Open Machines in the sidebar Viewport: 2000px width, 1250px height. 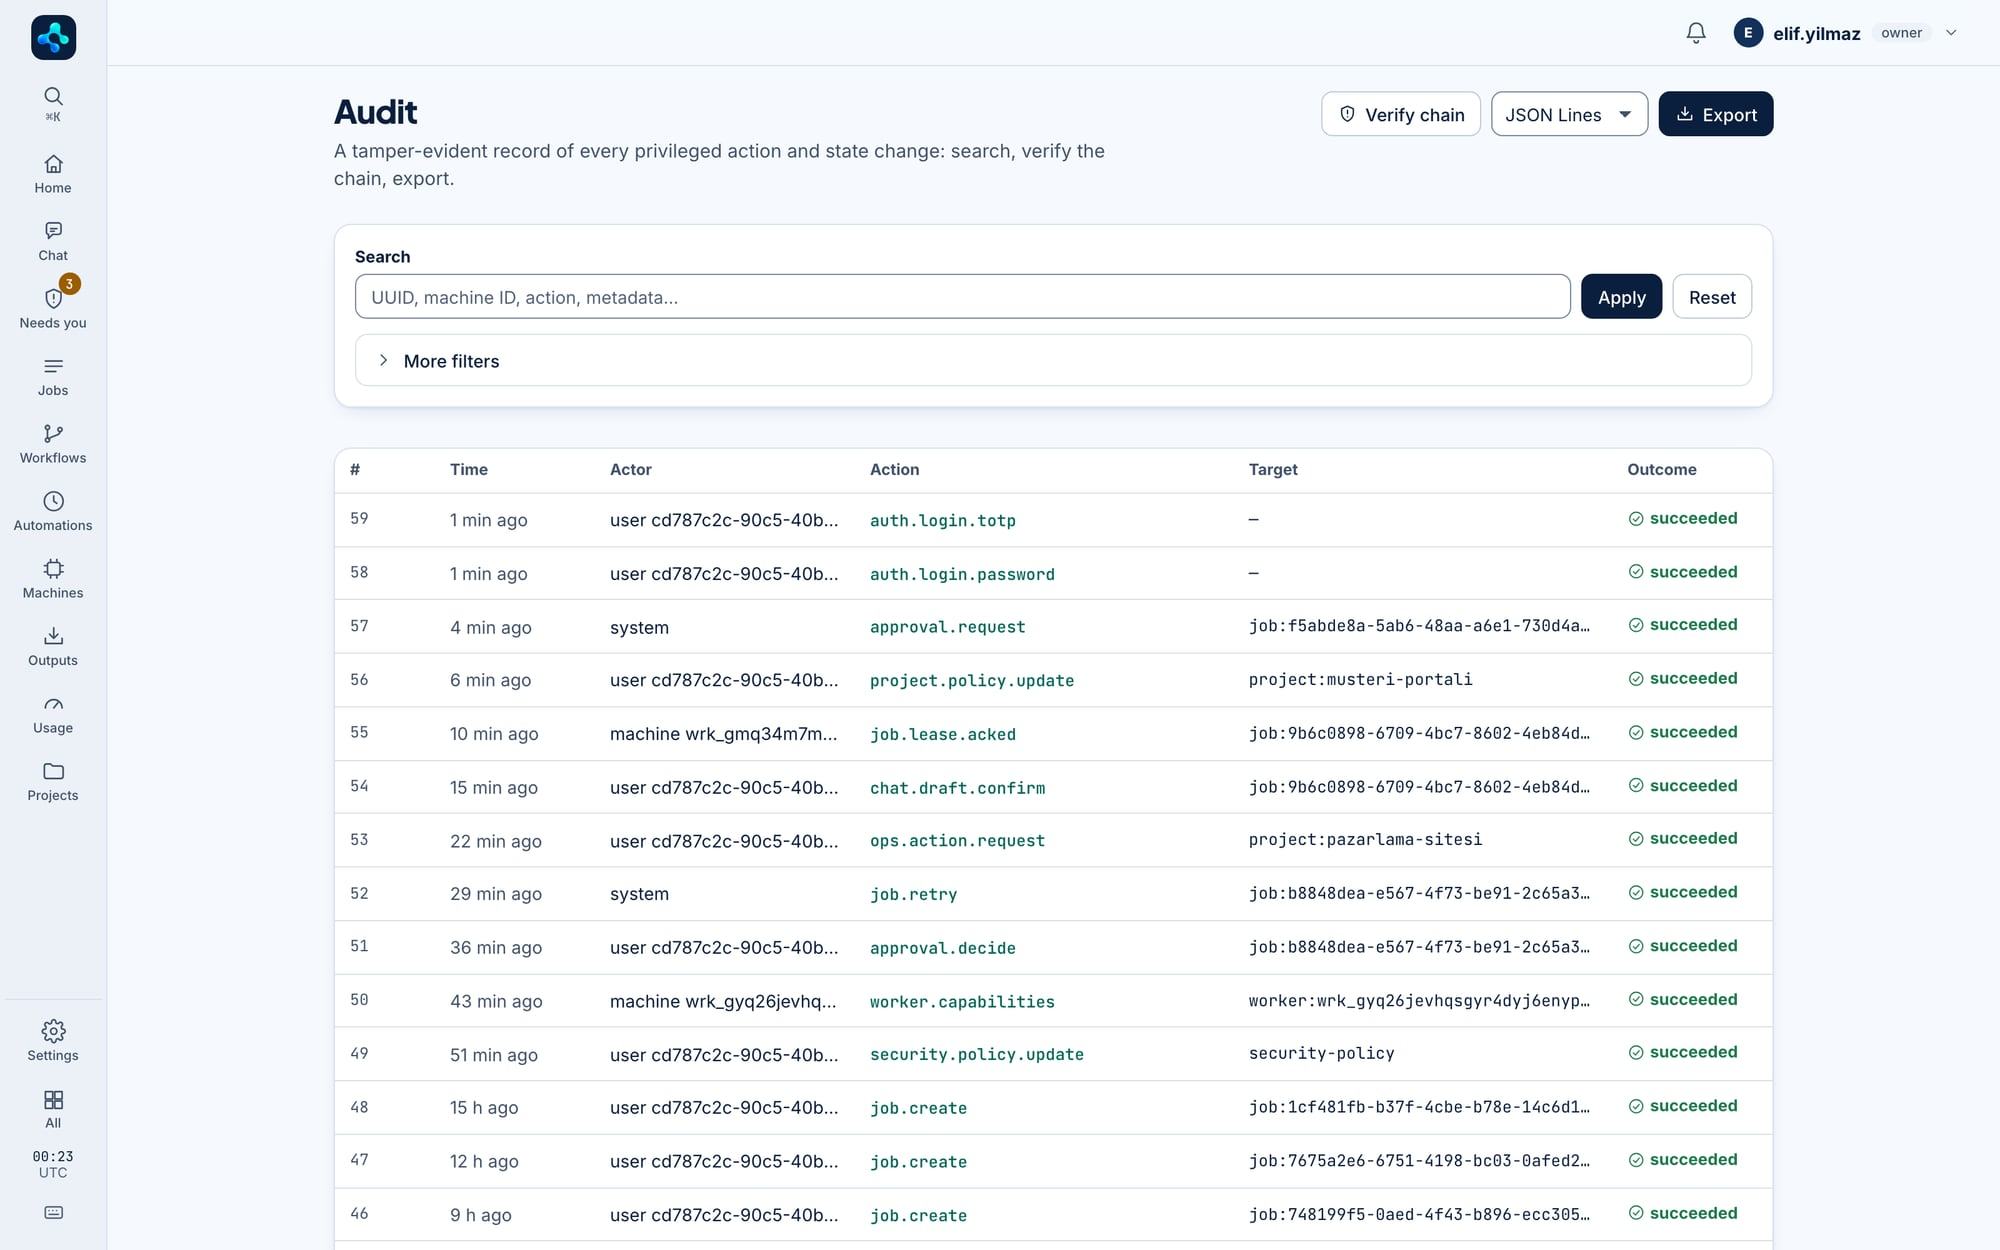coord(53,579)
